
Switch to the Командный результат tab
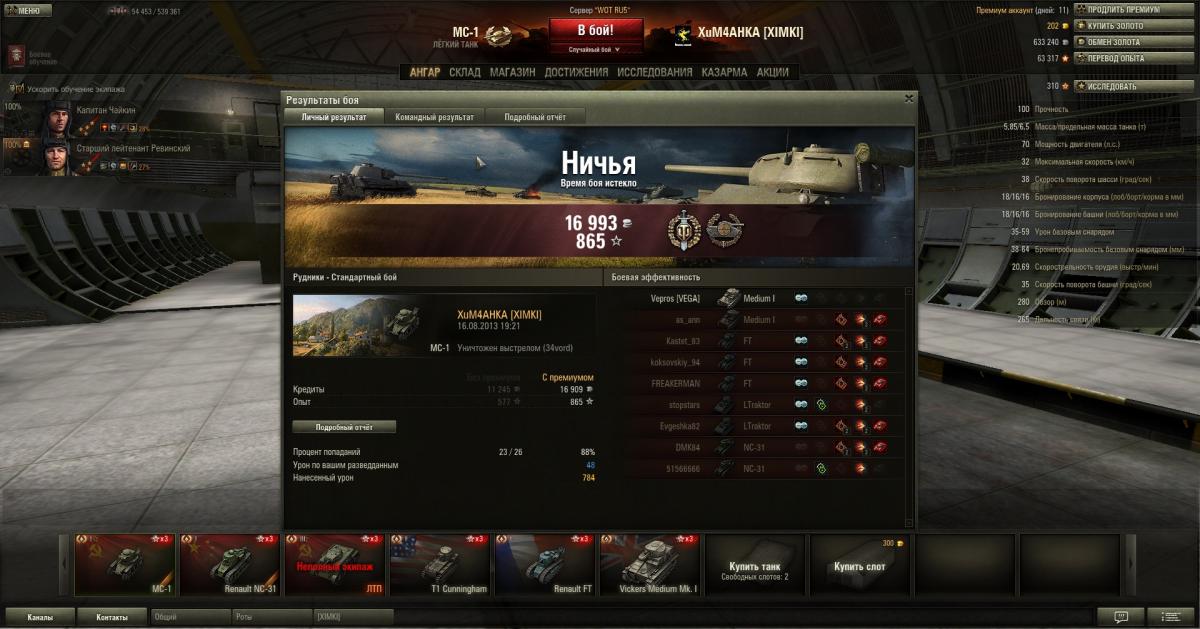[x=435, y=117]
